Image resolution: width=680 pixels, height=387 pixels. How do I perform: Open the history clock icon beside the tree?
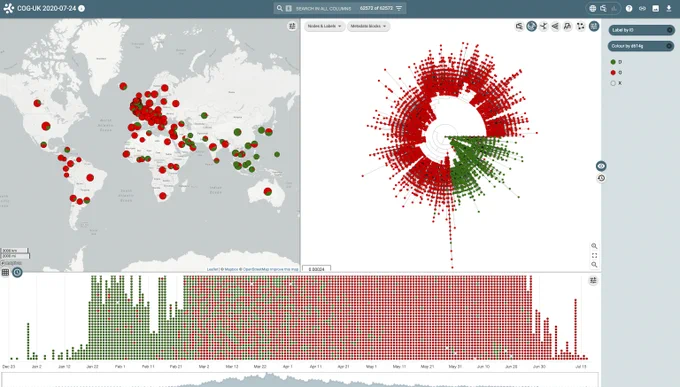click(x=601, y=178)
